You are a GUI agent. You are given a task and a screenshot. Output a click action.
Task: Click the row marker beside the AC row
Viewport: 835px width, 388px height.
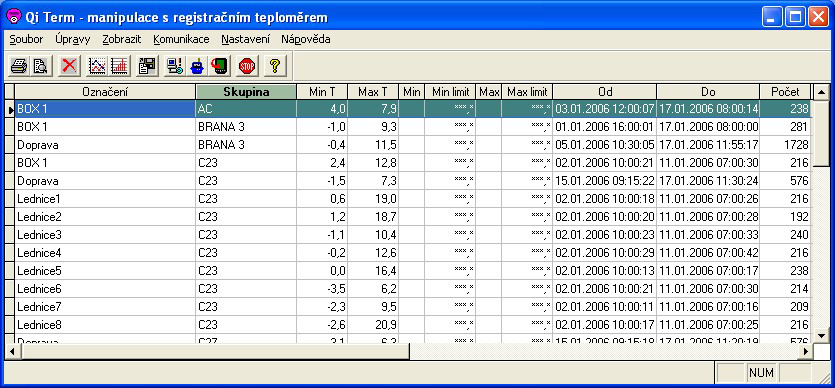(10, 109)
